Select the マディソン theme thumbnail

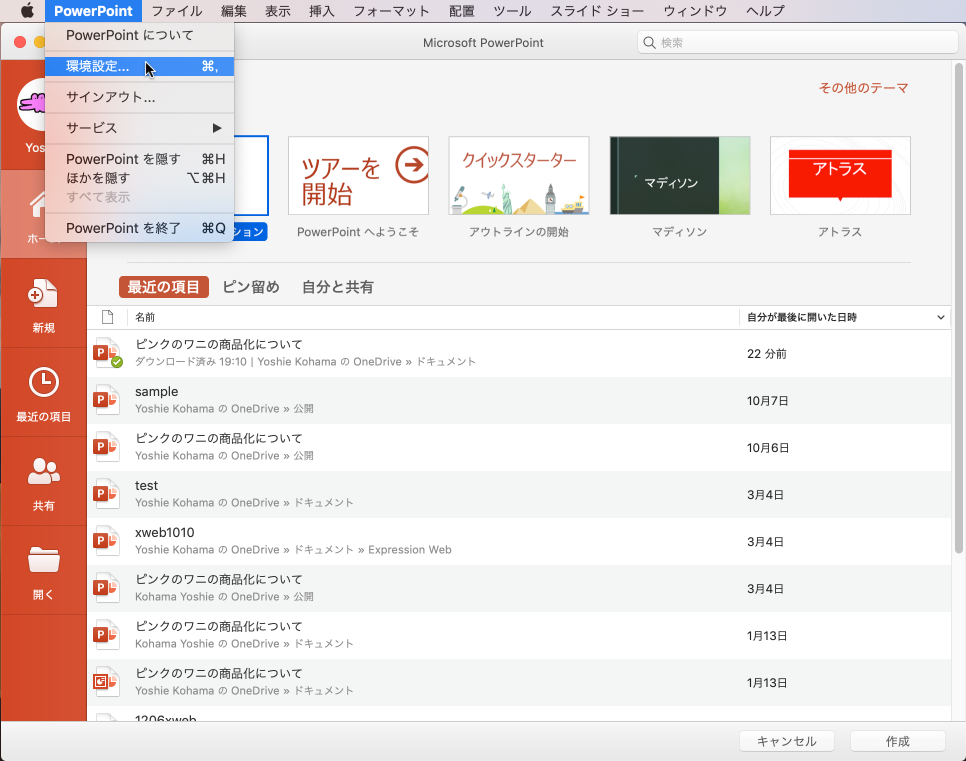[680, 176]
